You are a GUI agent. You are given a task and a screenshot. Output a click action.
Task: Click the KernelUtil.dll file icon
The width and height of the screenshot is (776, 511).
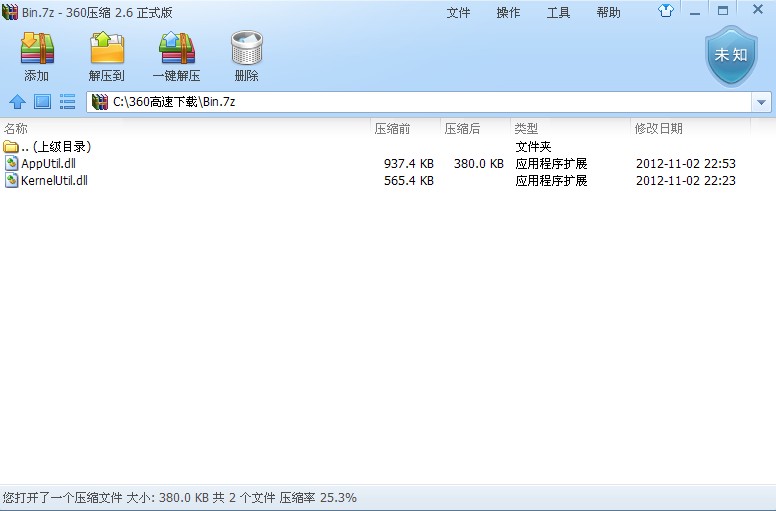pos(12,180)
